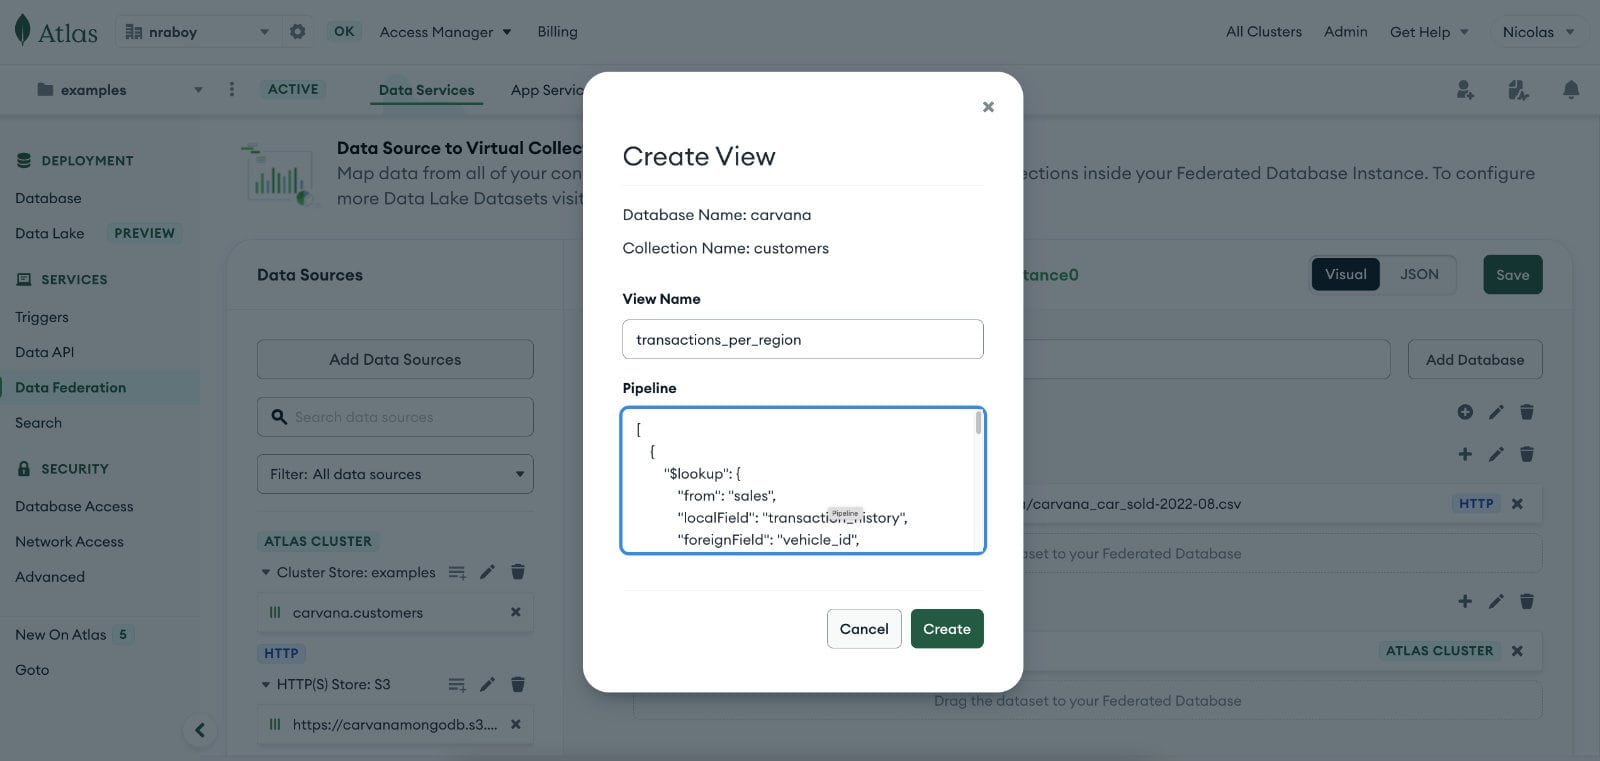The image size is (1600, 761).
Task: Remove the carvana.customers data source
Action: coord(516,612)
